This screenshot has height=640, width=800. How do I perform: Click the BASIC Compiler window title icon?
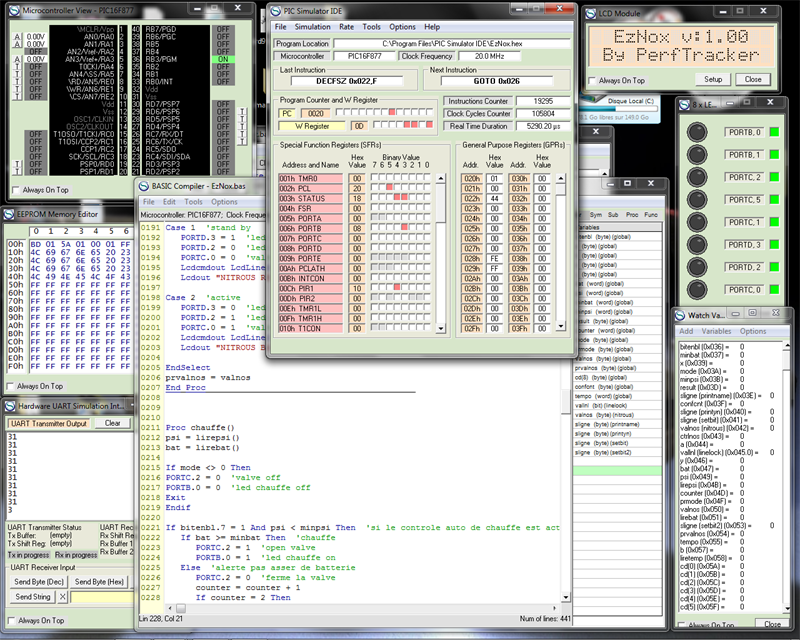coord(143,186)
